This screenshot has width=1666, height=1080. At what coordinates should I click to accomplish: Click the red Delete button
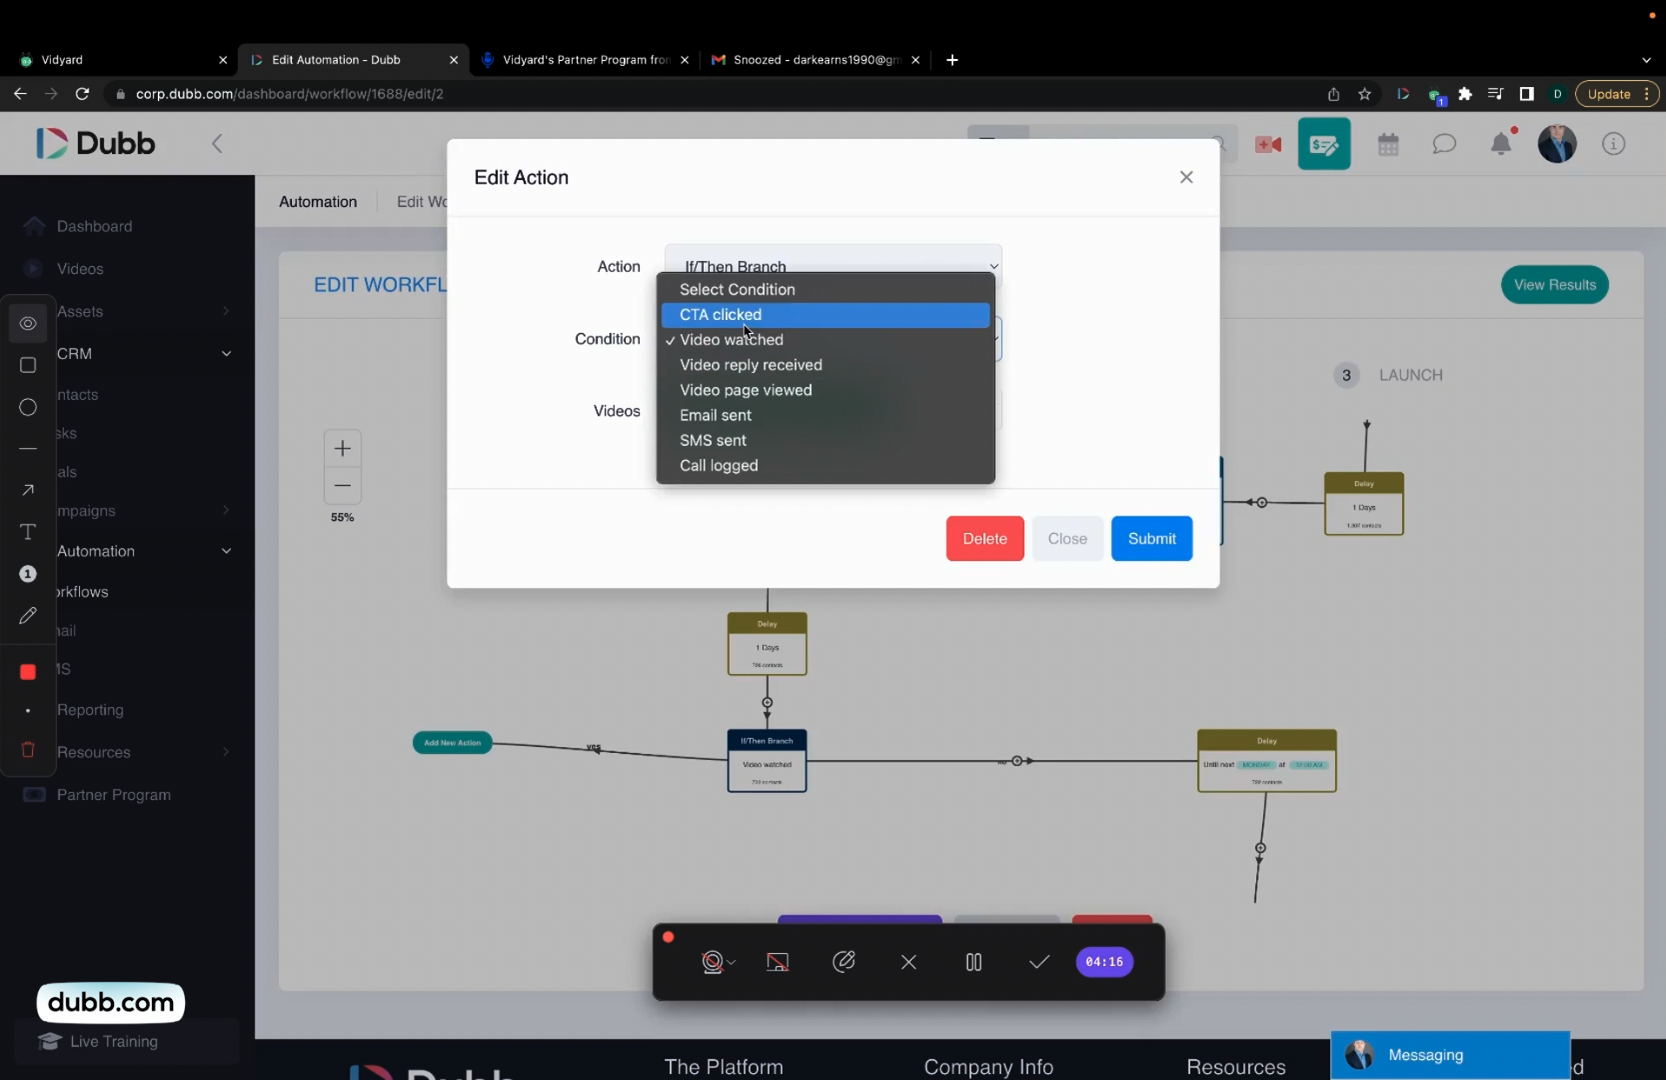tap(984, 538)
